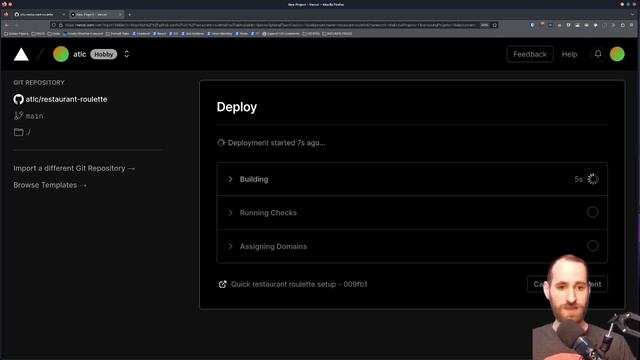Click the Running Checks row label
This screenshot has height=360, width=640.
click(268, 213)
